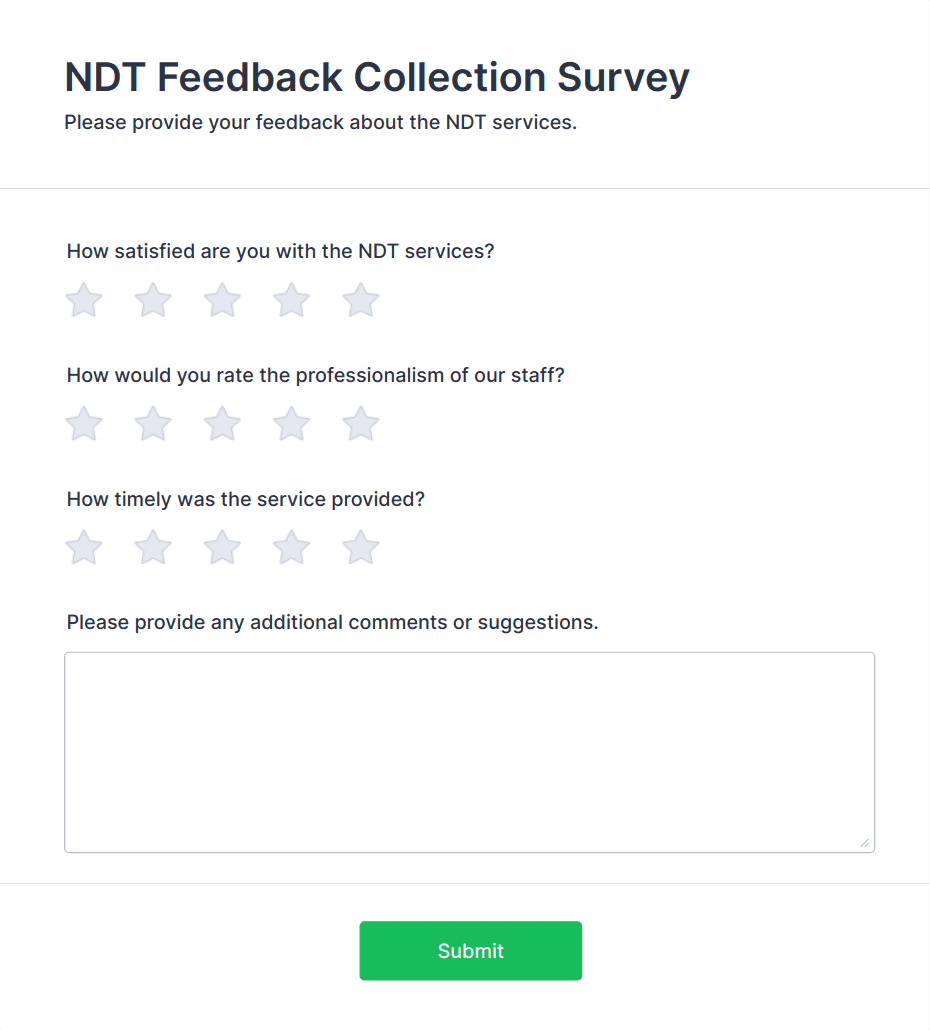
Task: Rate NDT services satisfaction five stars
Action: [x=361, y=300]
